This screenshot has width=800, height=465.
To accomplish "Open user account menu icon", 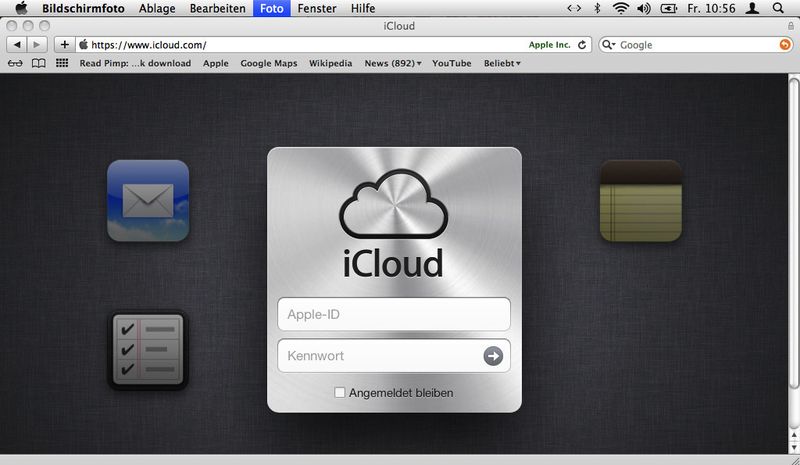I will [753, 8].
